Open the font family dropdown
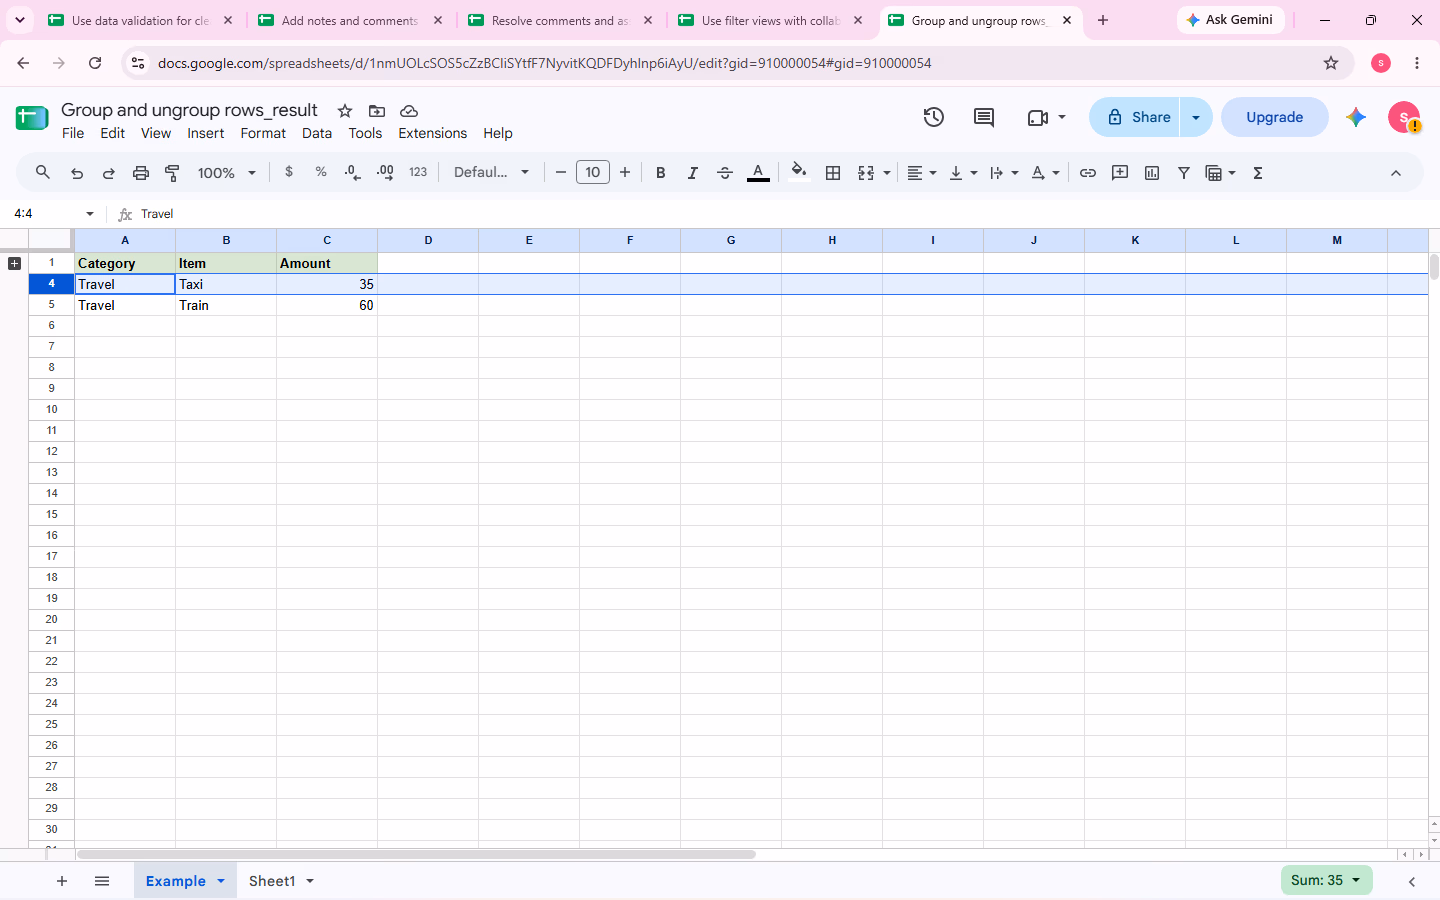The image size is (1440, 900). click(491, 172)
